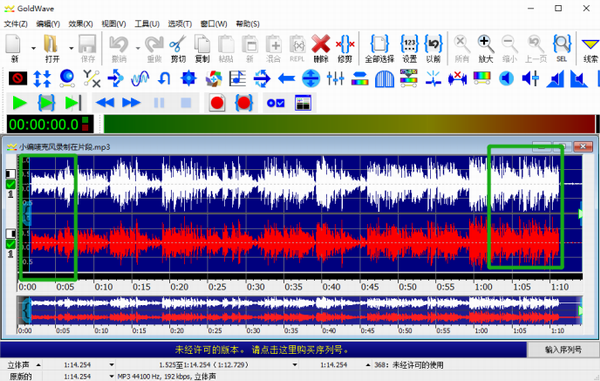Toggle the lower channel green checkbox
The width and height of the screenshot is (600, 381).
pos(11,244)
